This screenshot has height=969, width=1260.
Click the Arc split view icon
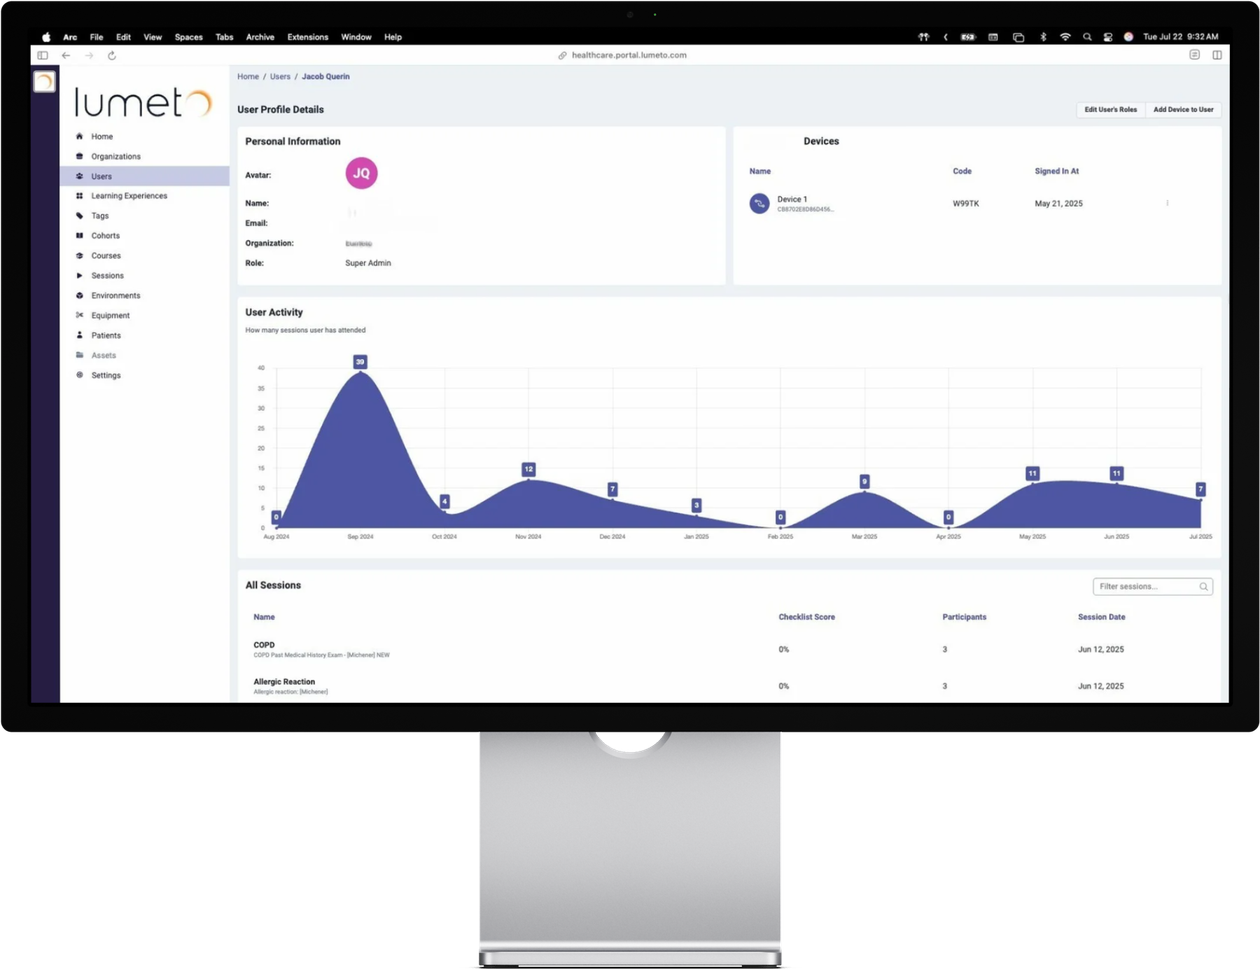pos(1217,55)
